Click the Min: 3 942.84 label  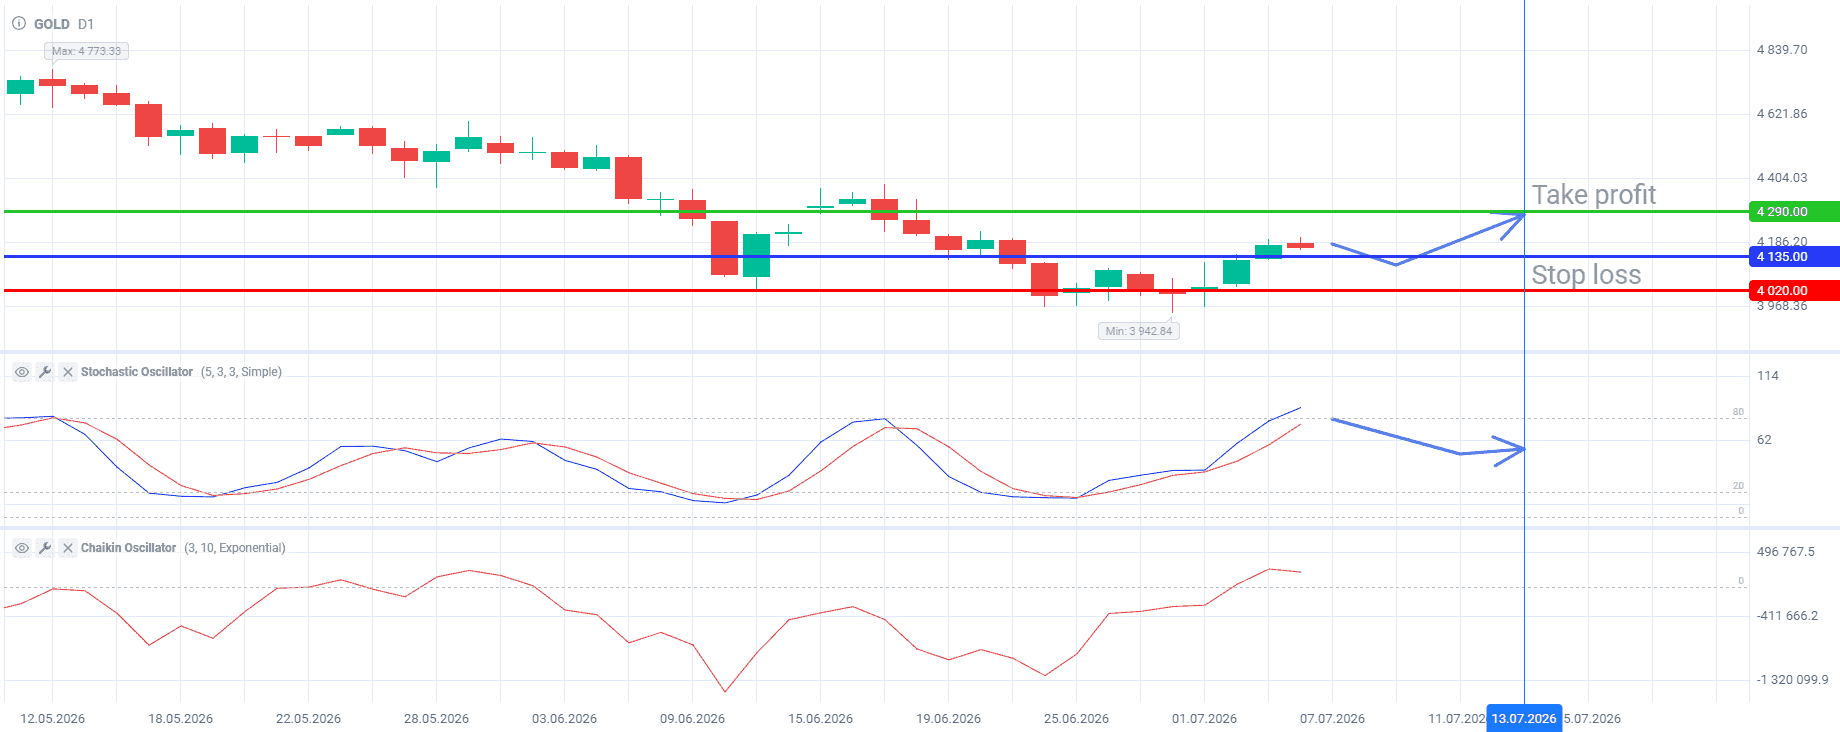pyautogui.click(x=1139, y=331)
